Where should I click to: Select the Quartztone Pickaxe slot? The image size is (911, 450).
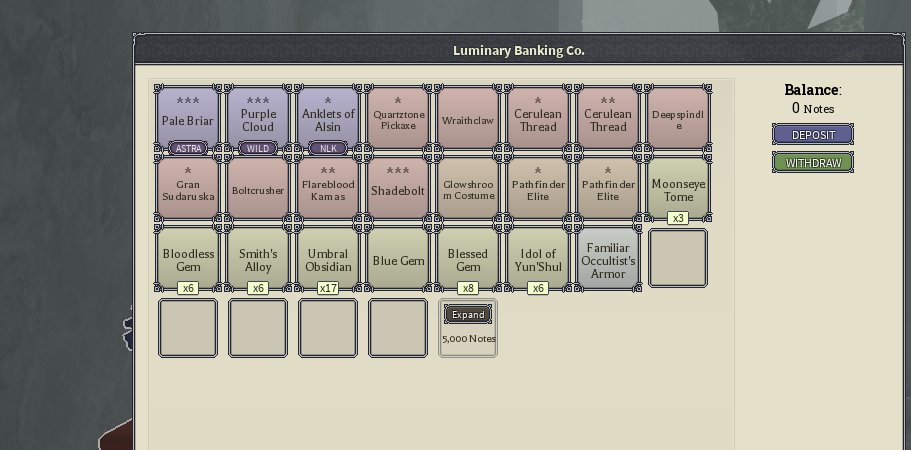(398, 119)
